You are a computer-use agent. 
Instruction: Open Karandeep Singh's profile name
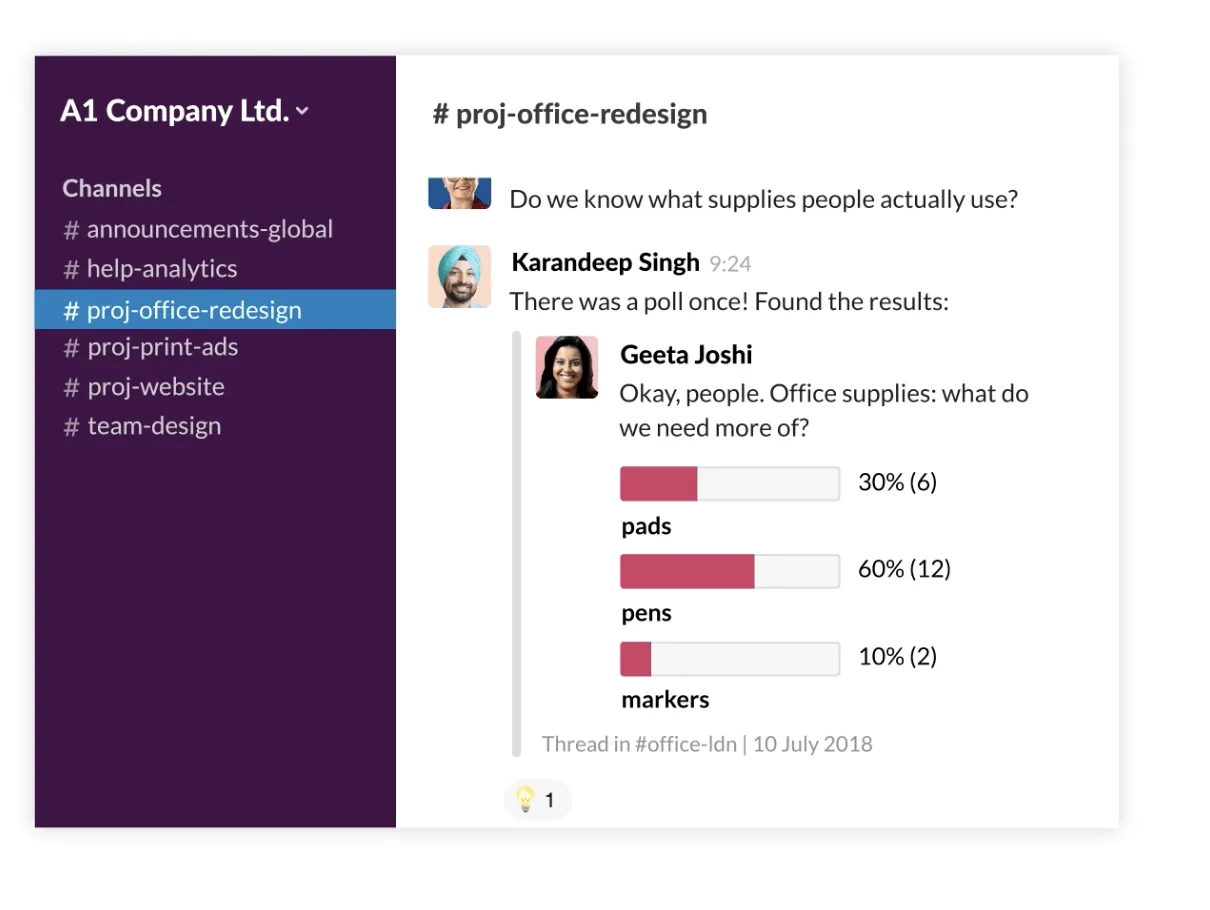pyautogui.click(x=605, y=262)
